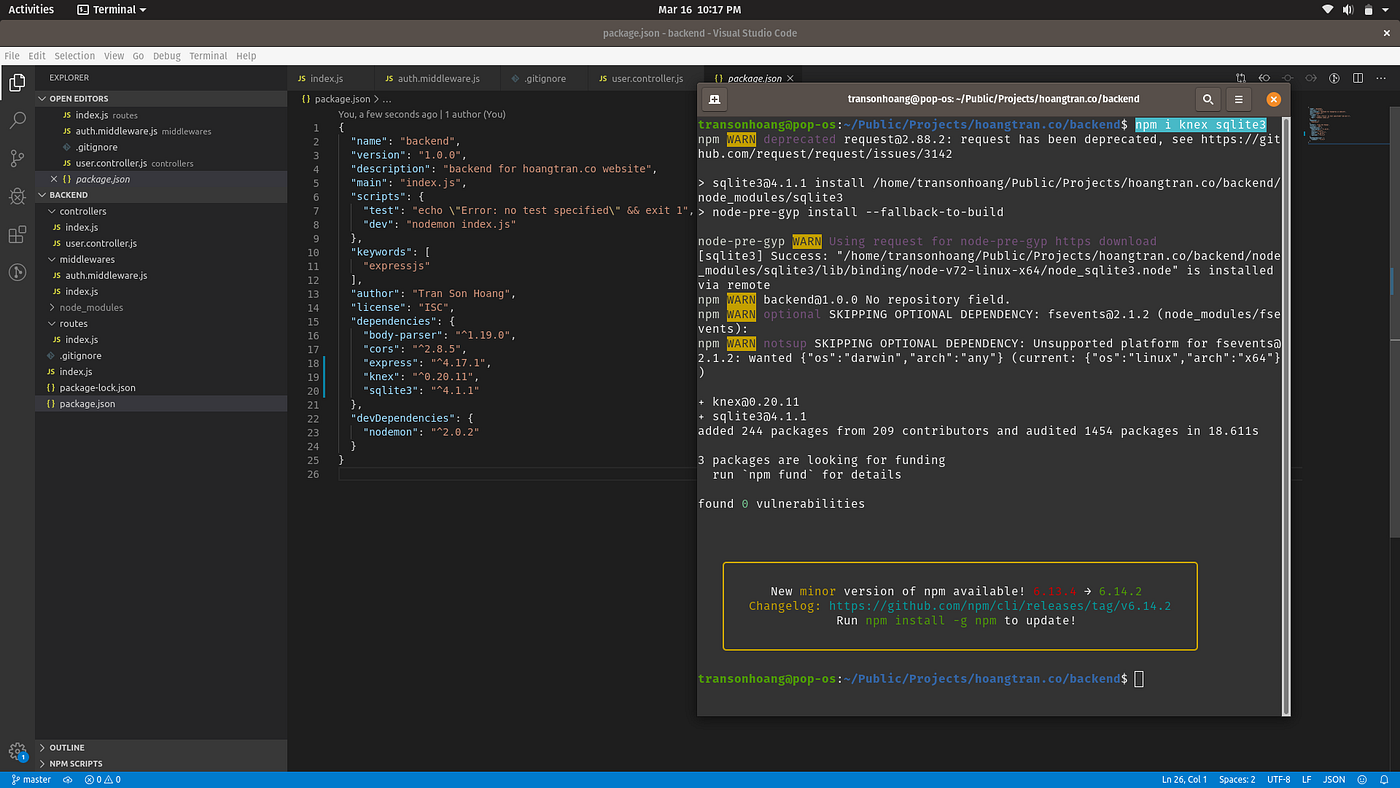Collapse the routes folder
Viewport: 1400px width, 788px height.
(x=73, y=323)
